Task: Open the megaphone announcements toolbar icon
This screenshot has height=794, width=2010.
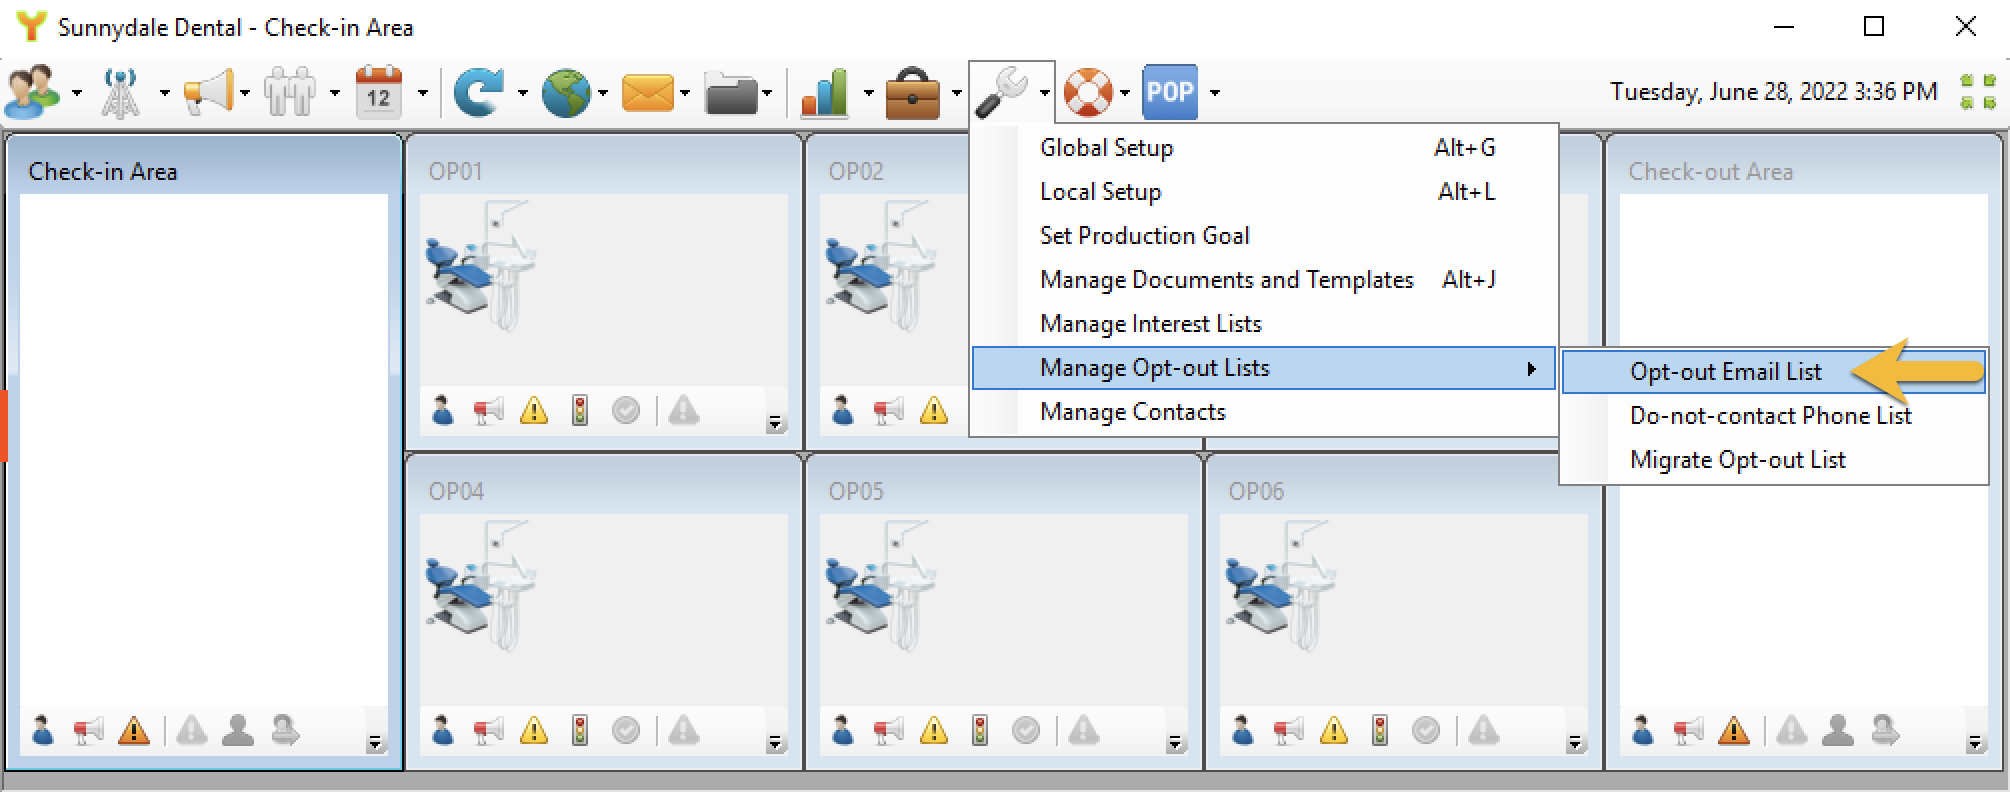Action: tap(210, 92)
